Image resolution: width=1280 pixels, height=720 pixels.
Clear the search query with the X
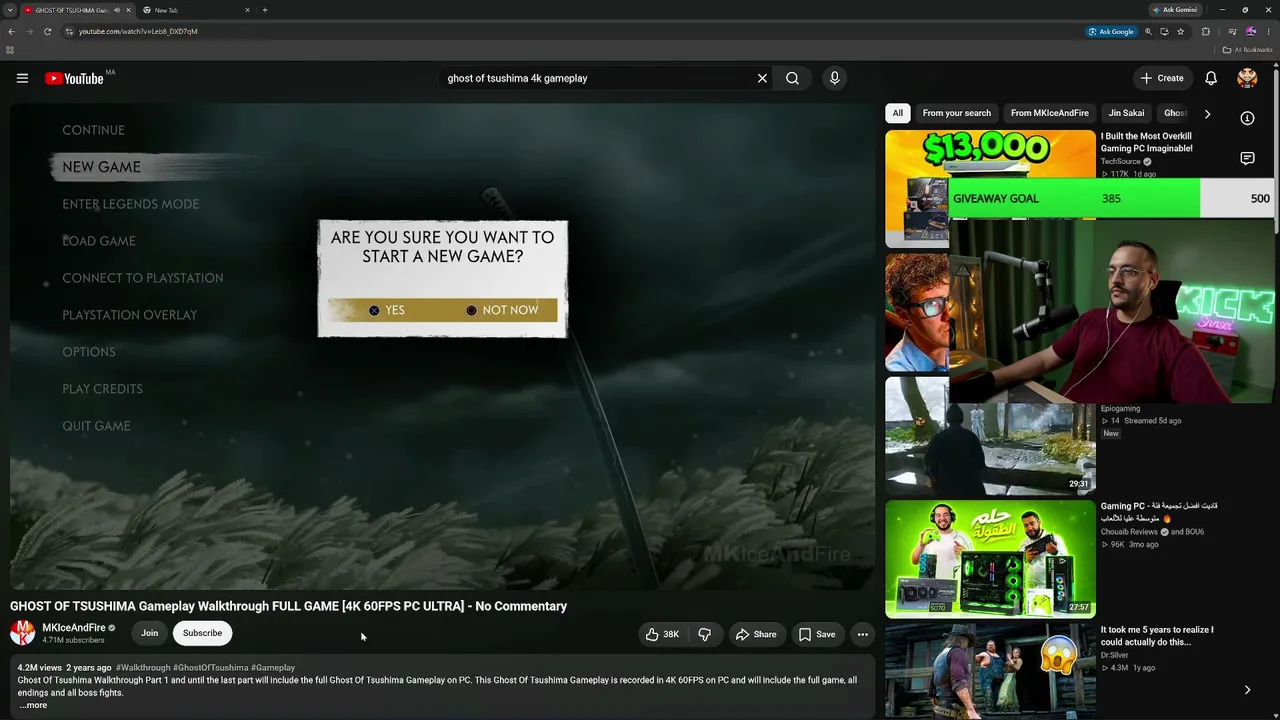tap(762, 78)
